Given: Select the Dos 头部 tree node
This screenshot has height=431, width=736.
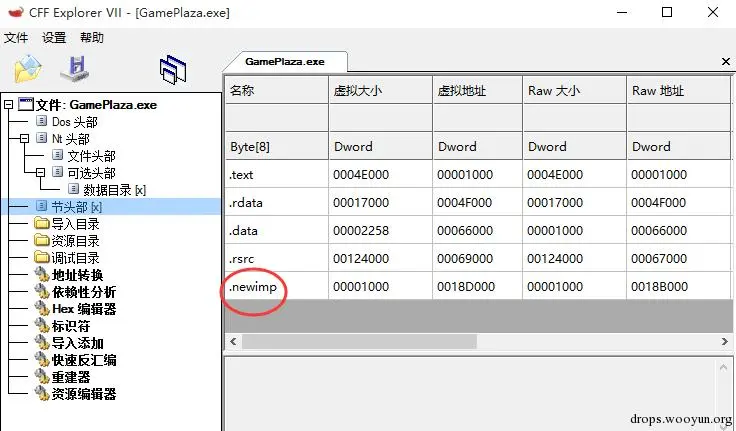Looking at the screenshot, I should pyautogui.click(x=74, y=122).
